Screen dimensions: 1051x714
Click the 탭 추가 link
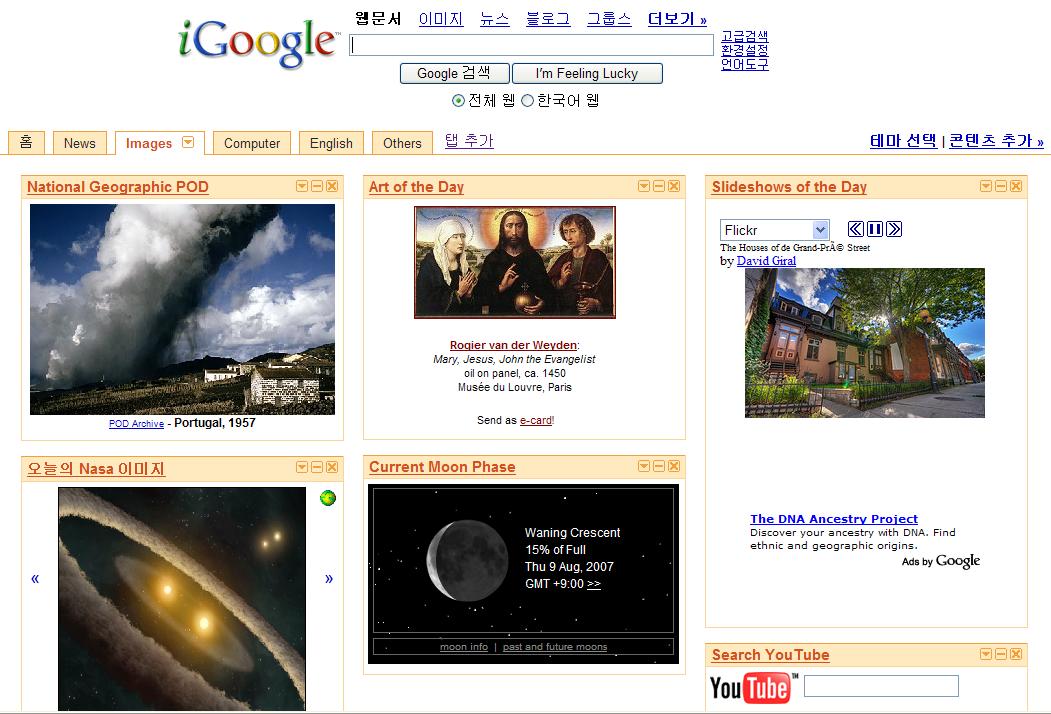pos(469,141)
